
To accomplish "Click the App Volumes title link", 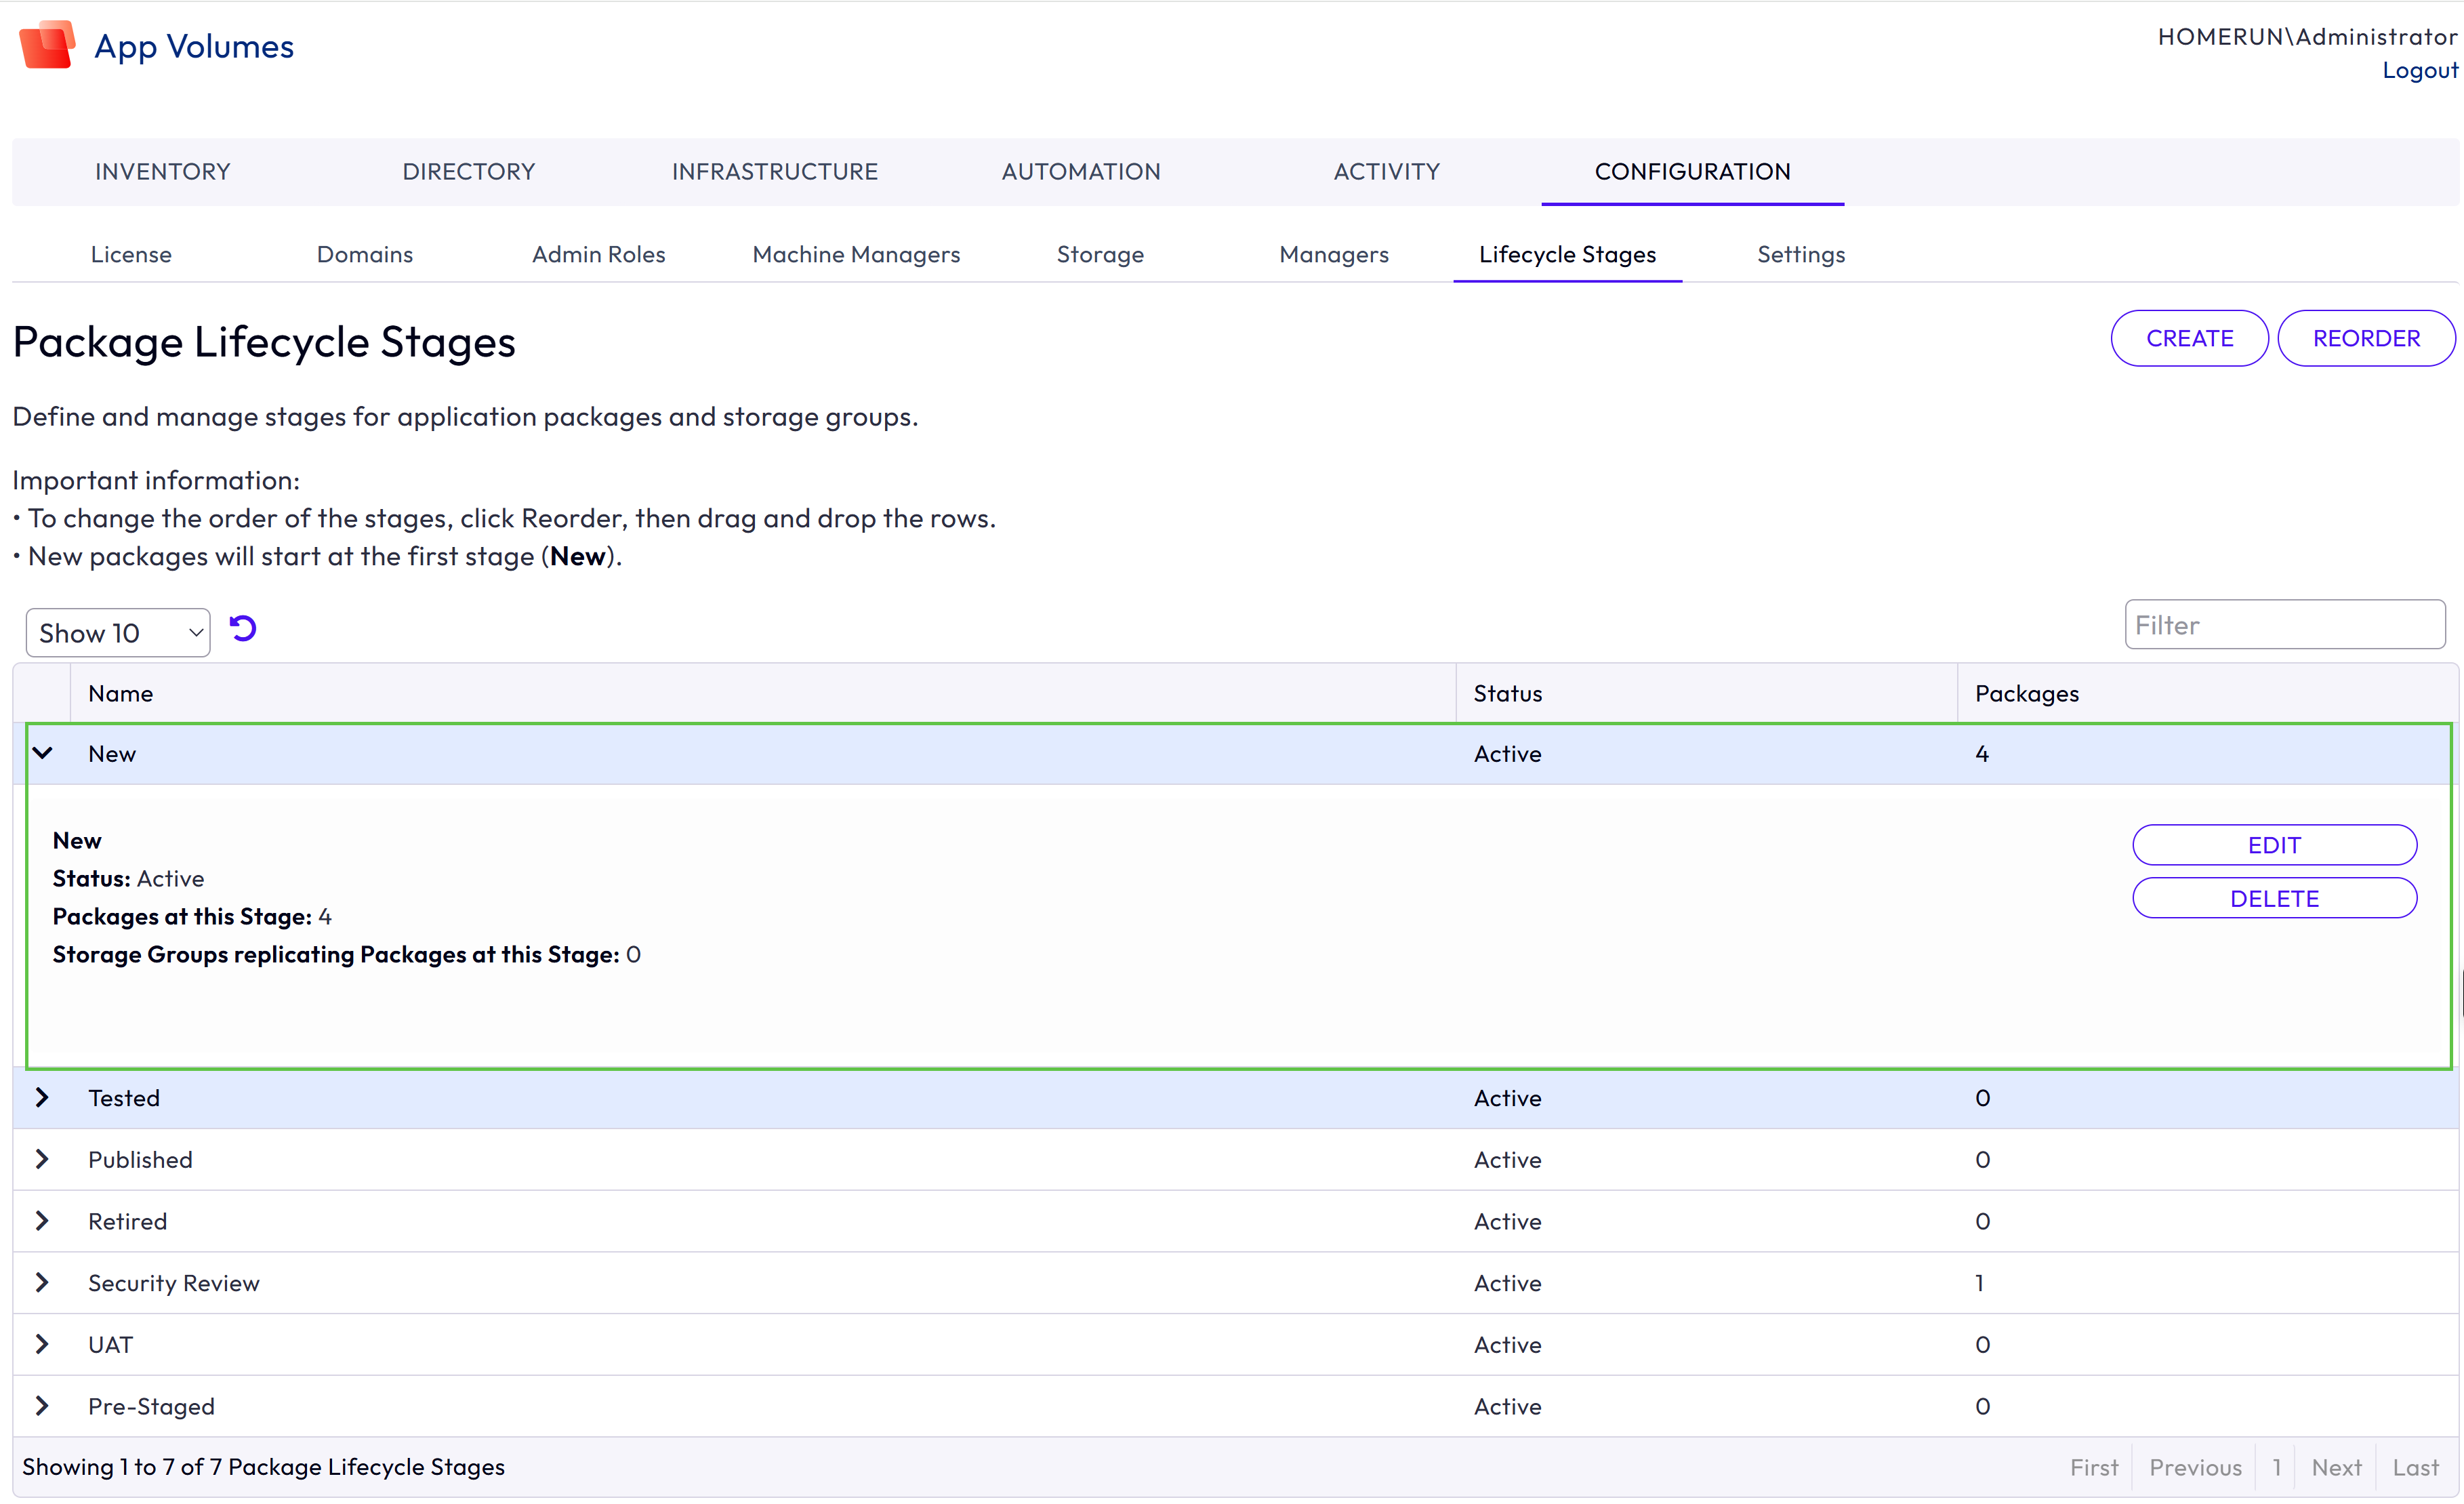I will [194, 47].
